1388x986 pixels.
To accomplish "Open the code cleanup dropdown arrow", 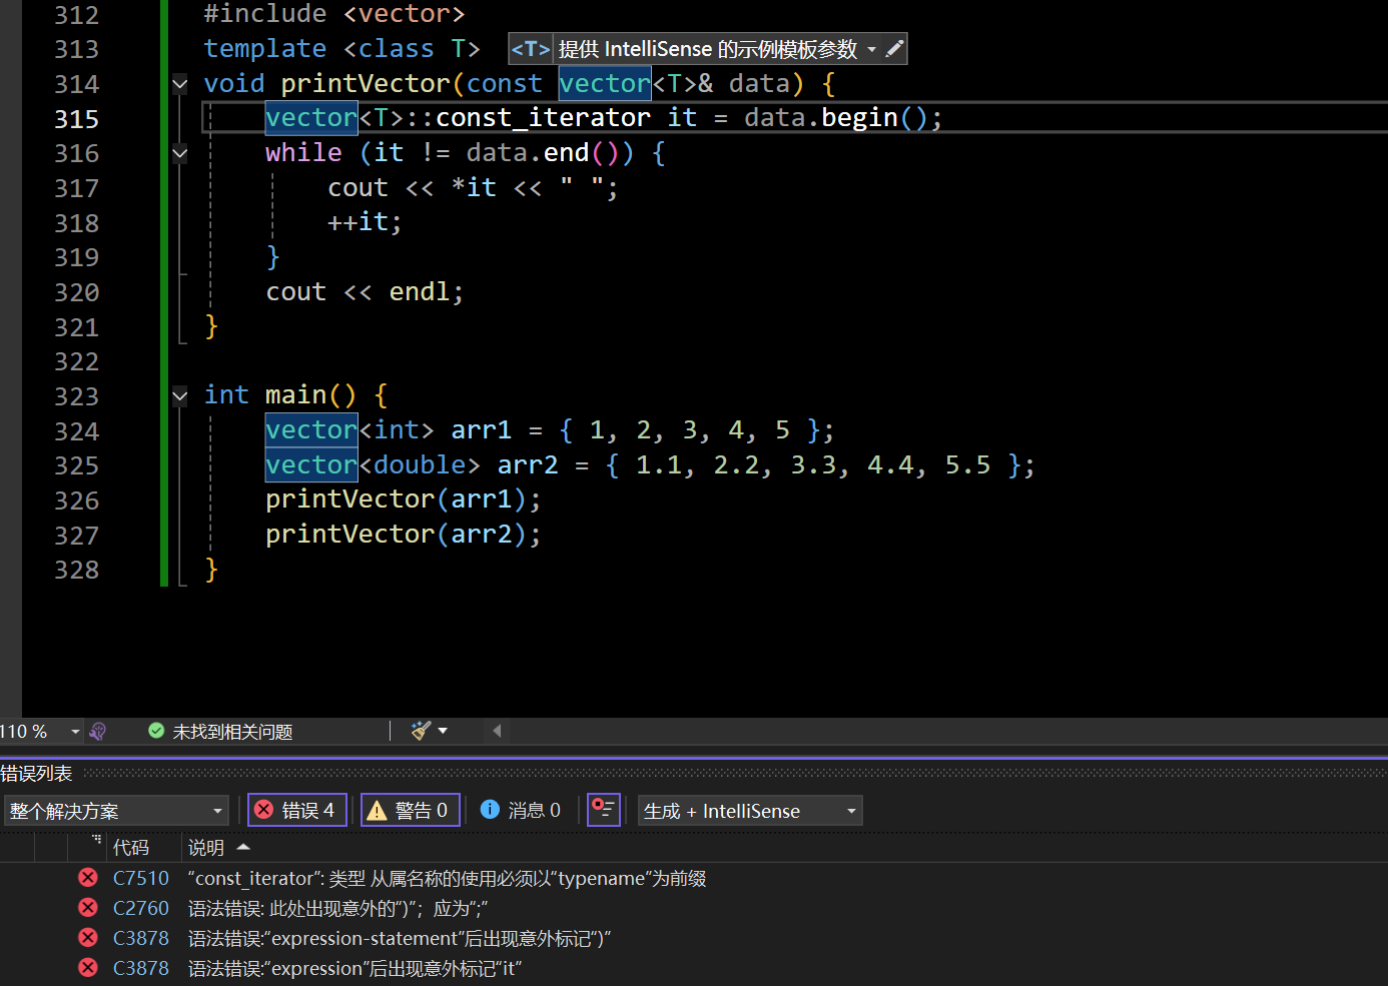I will point(443,731).
